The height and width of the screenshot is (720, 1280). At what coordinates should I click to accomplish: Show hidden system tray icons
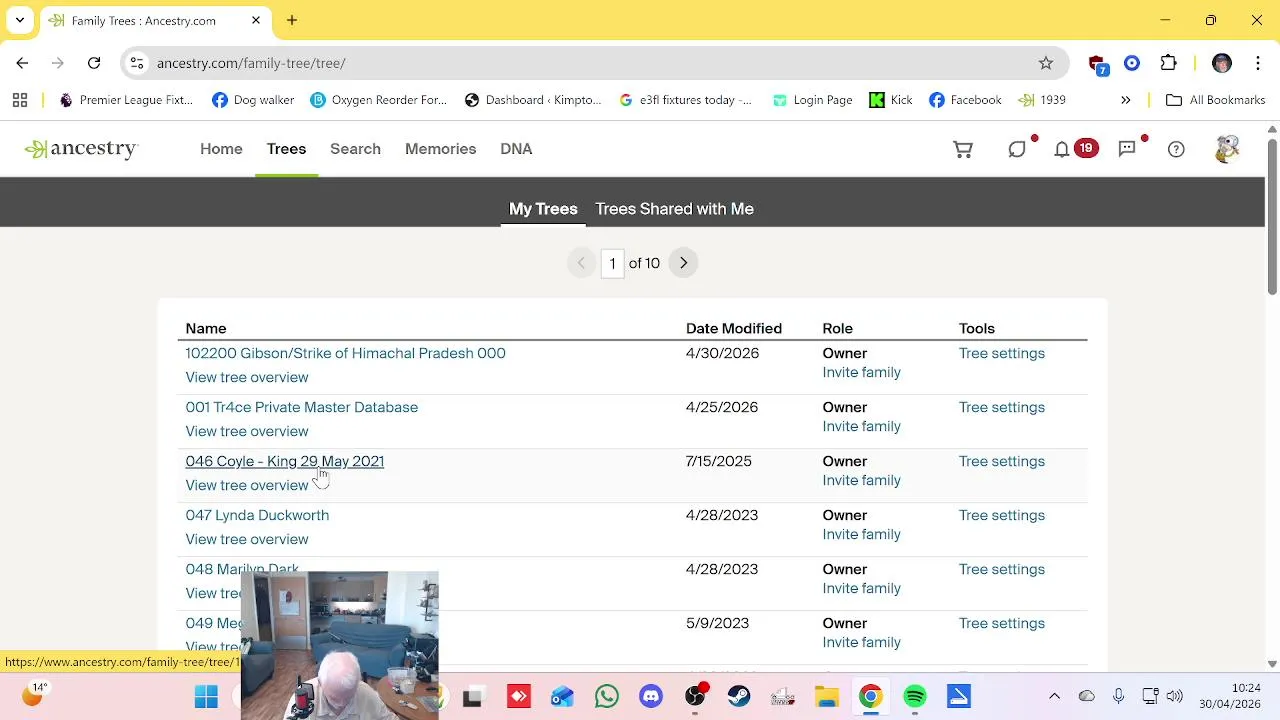pyautogui.click(x=1054, y=697)
